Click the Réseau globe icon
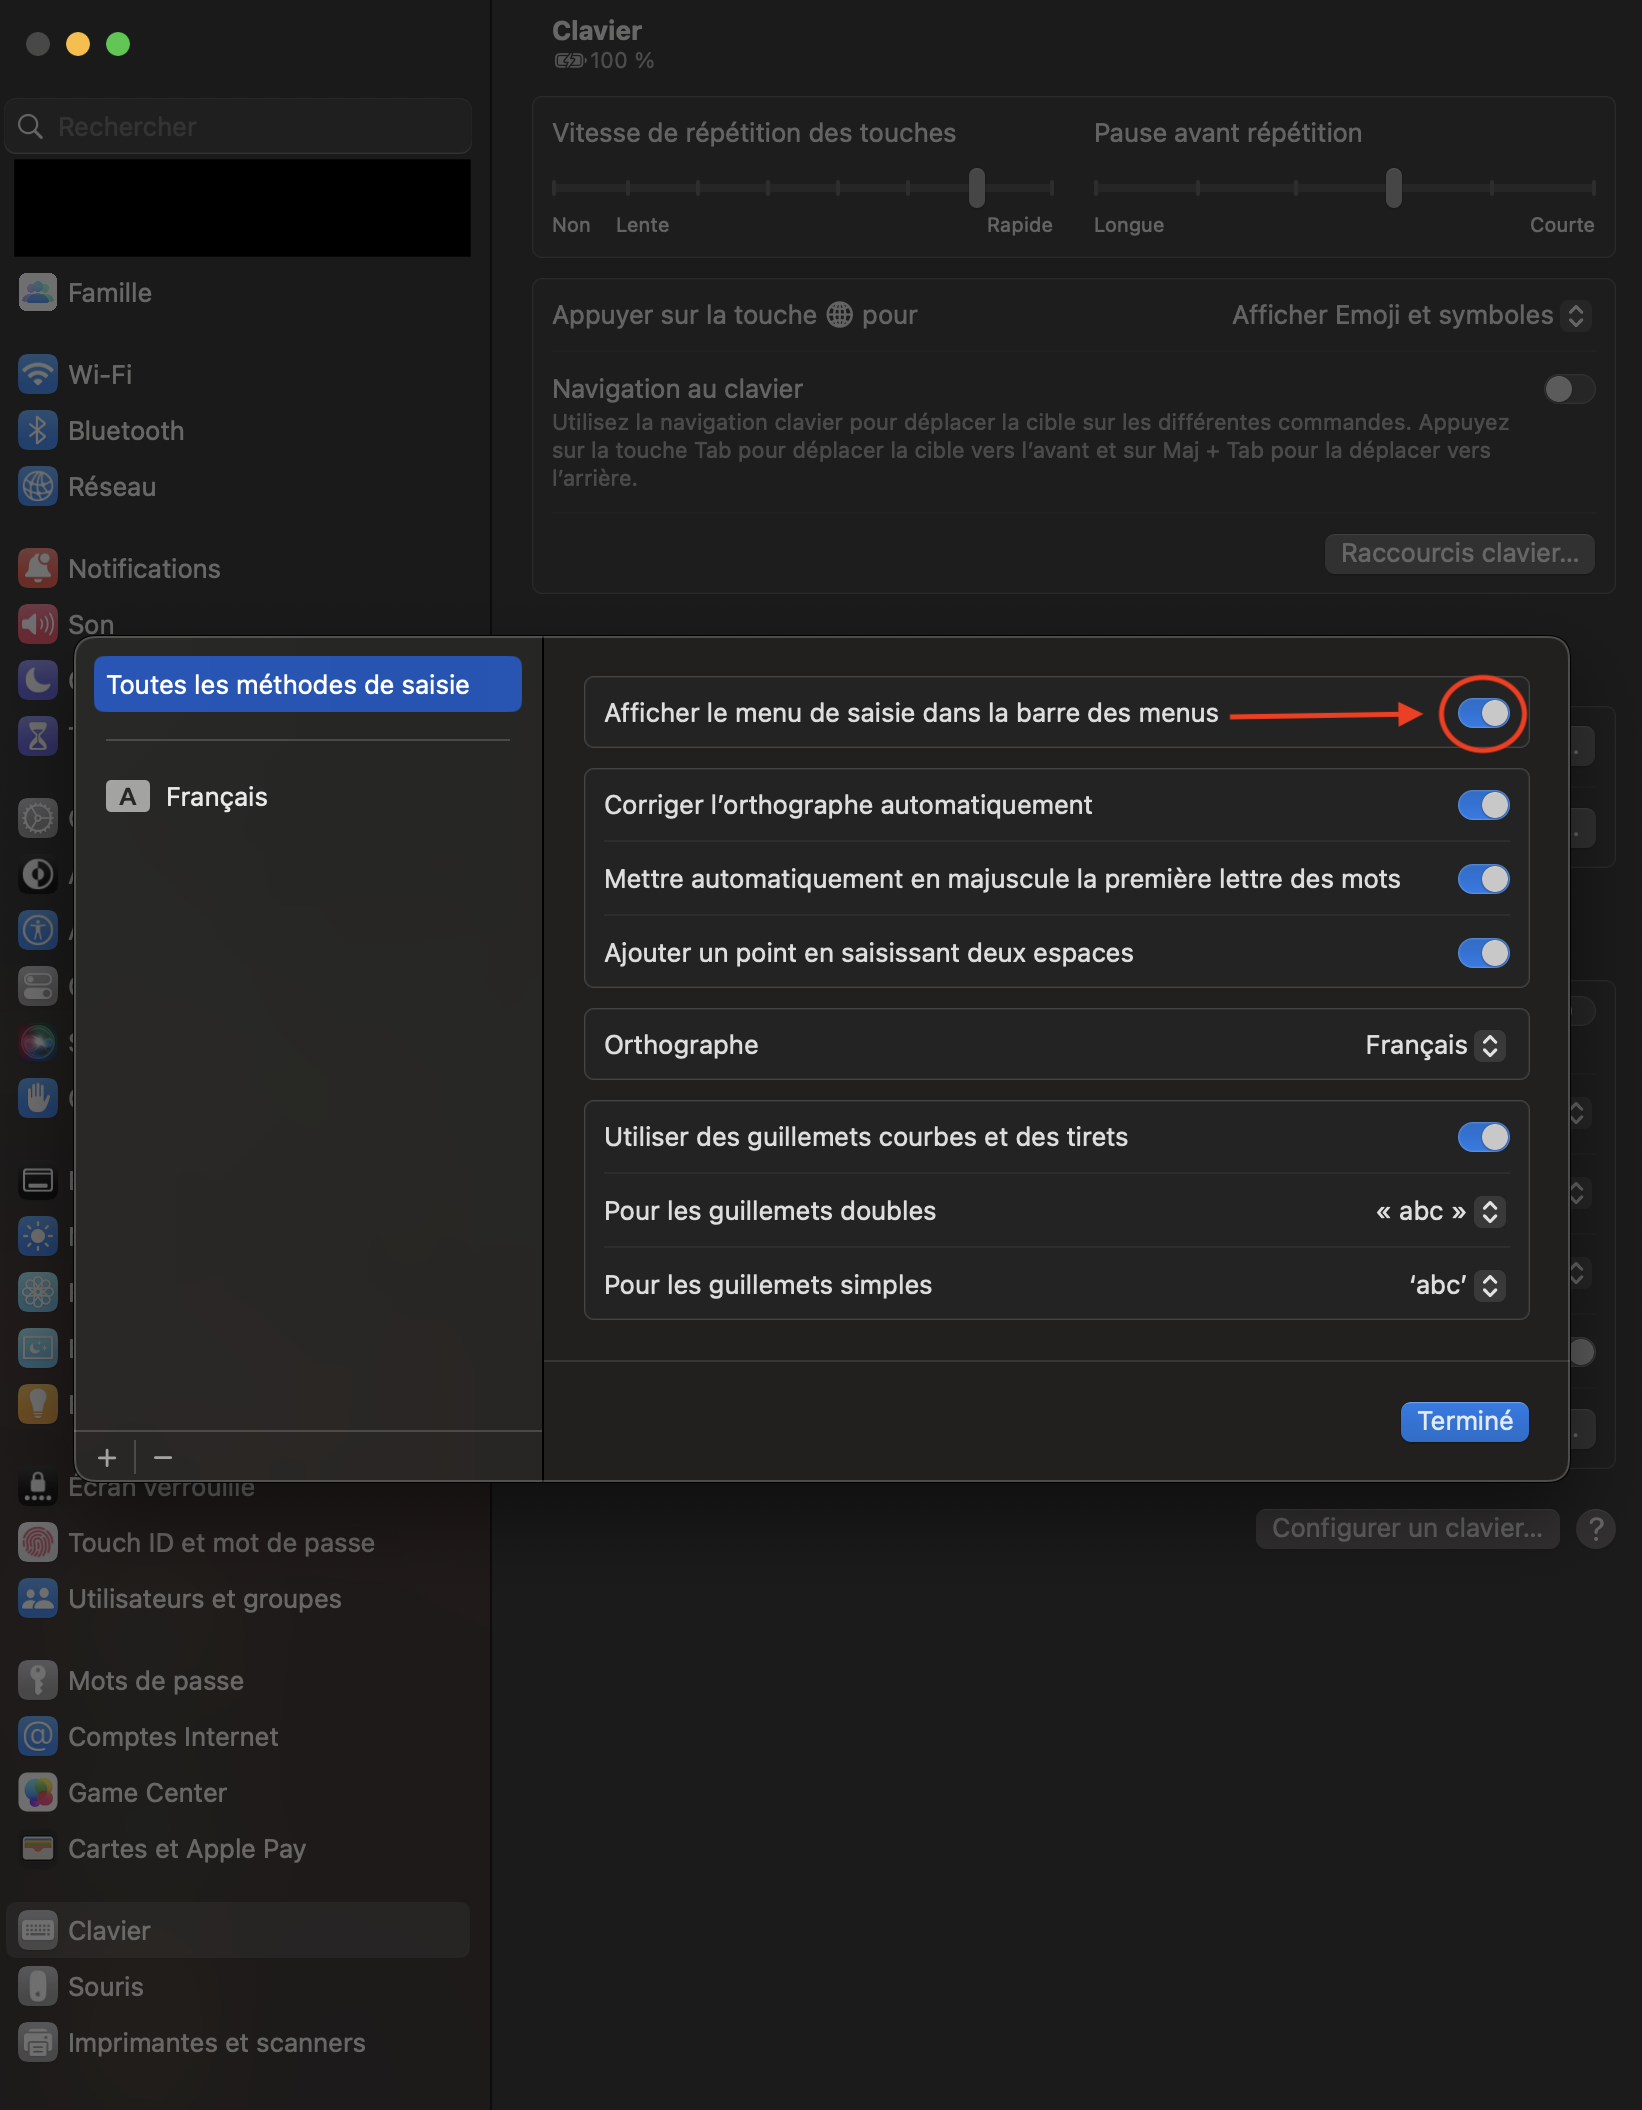The width and height of the screenshot is (1642, 2110). pyautogui.click(x=38, y=487)
